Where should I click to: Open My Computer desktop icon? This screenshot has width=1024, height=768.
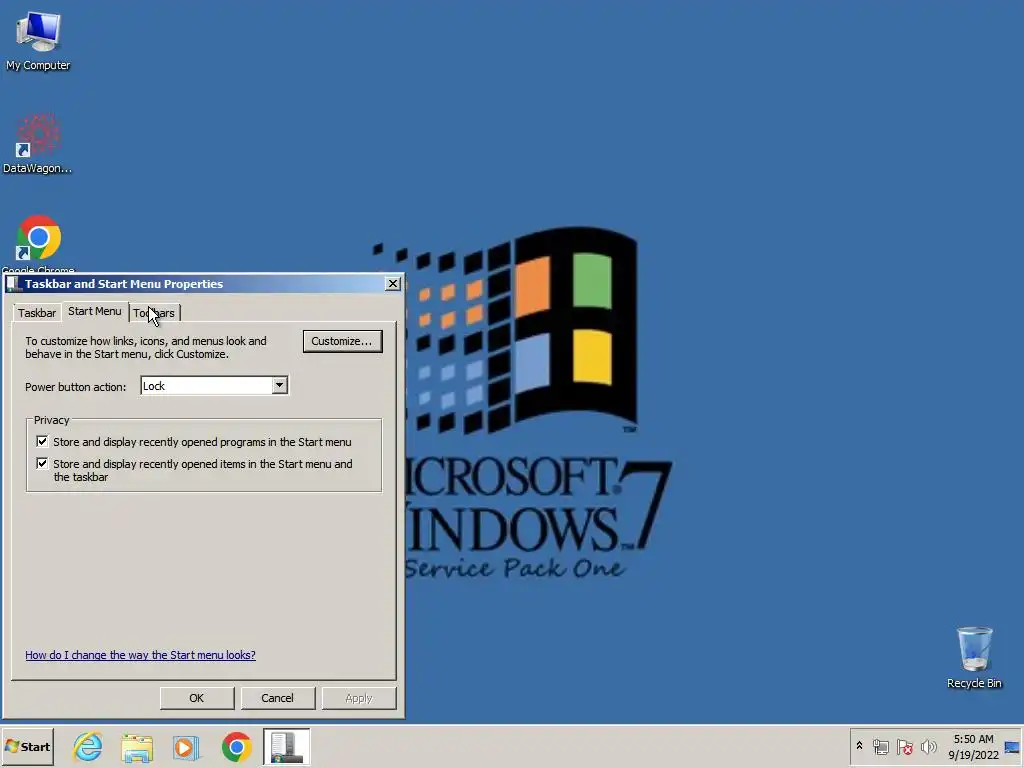38,39
